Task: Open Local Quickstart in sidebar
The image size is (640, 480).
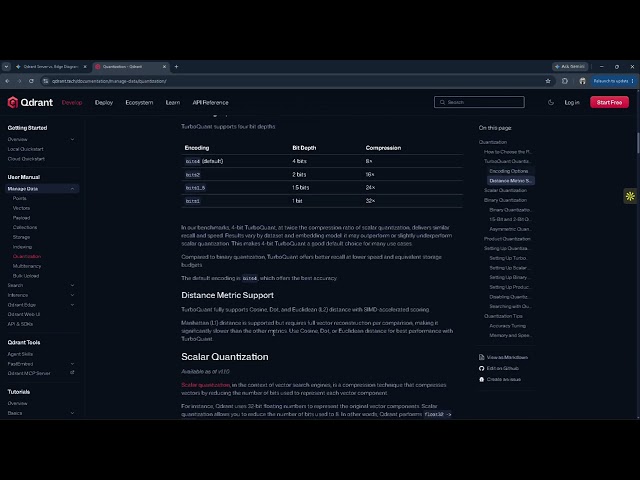Action: pos(25,149)
